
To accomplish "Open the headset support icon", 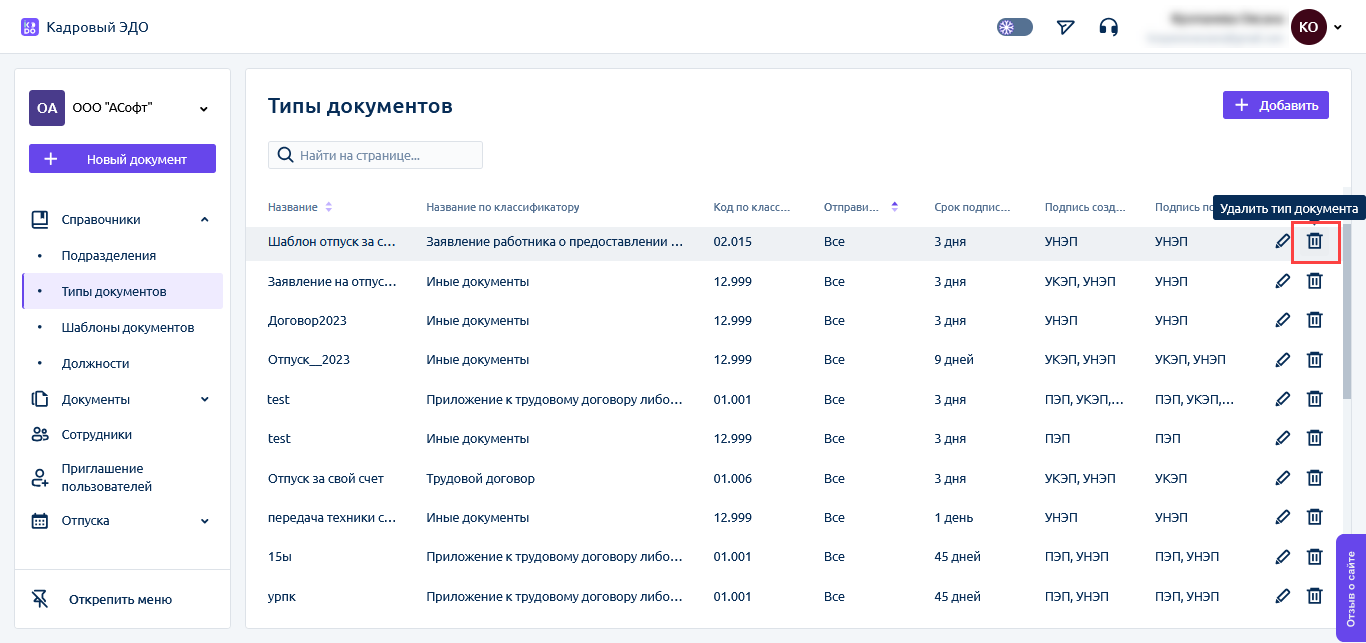I will coord(1108,27).
